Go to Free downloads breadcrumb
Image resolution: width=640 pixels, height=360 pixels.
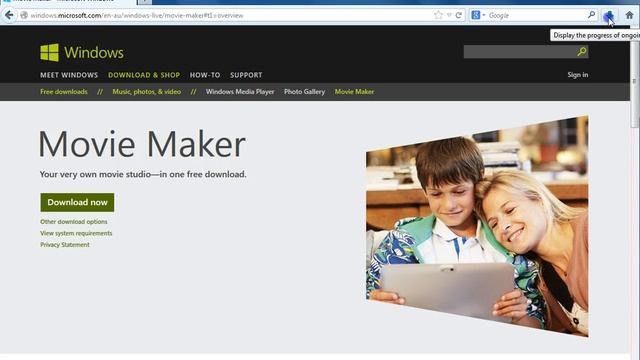tap(64, 92)
